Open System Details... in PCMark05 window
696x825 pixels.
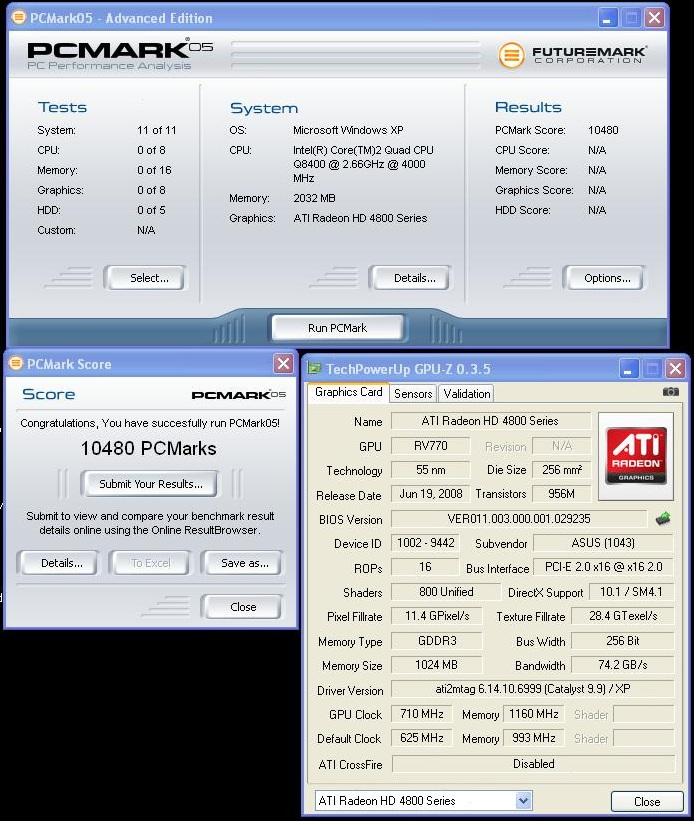(411, 278)
